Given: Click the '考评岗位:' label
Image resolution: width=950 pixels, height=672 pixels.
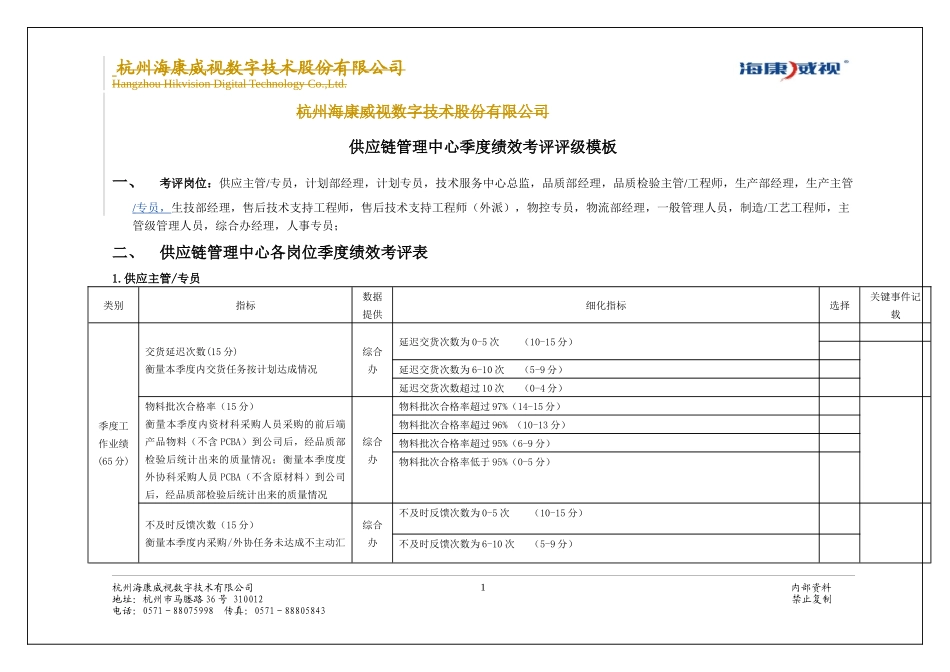Looking at the screenshot, I should click(185, 183).
